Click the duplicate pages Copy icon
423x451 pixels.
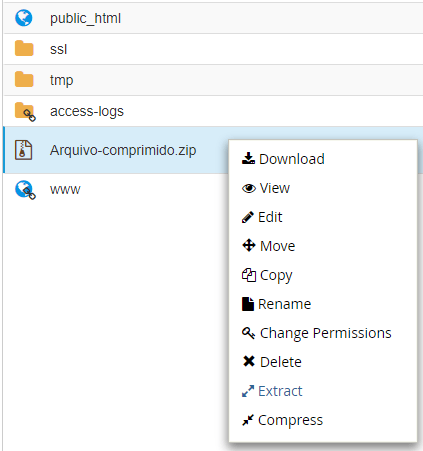[249, 275]
